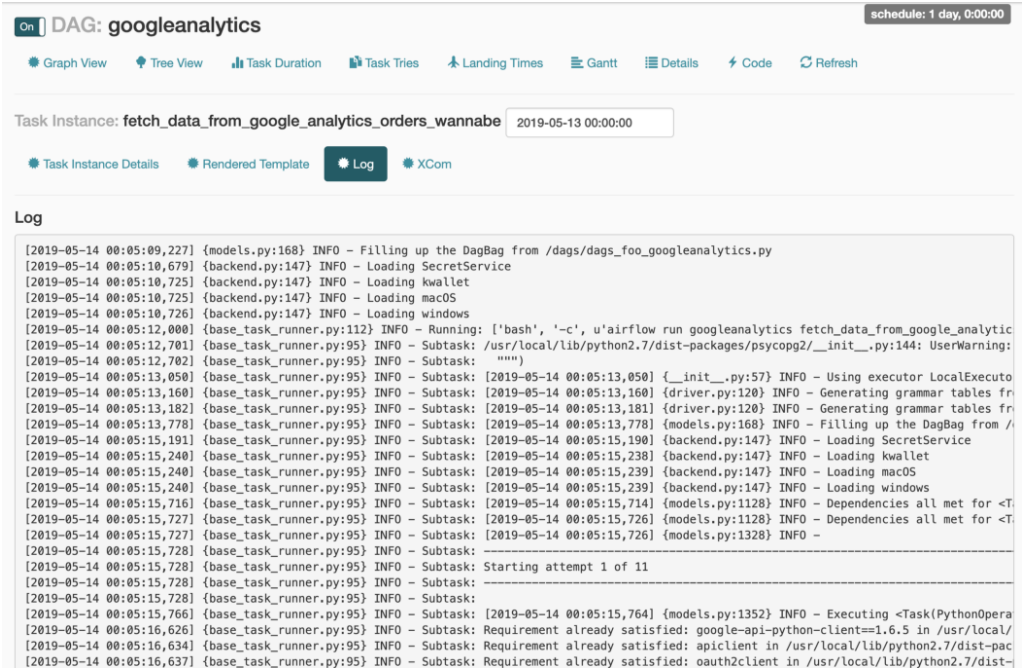Click the XCom gear icon
Viewport: 1027px width, 672px height.
pos(407,163)
